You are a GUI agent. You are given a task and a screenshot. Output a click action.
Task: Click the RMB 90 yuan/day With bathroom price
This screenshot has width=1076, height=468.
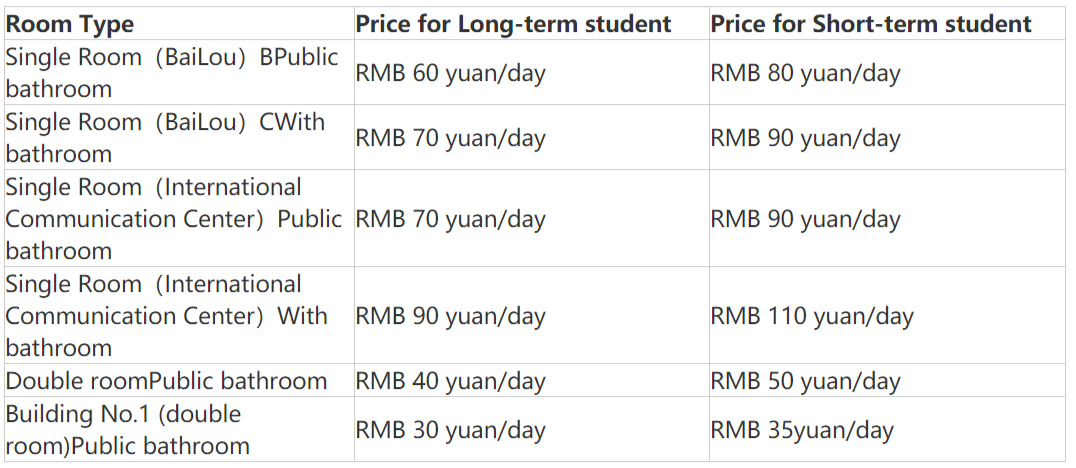(450, 316)
